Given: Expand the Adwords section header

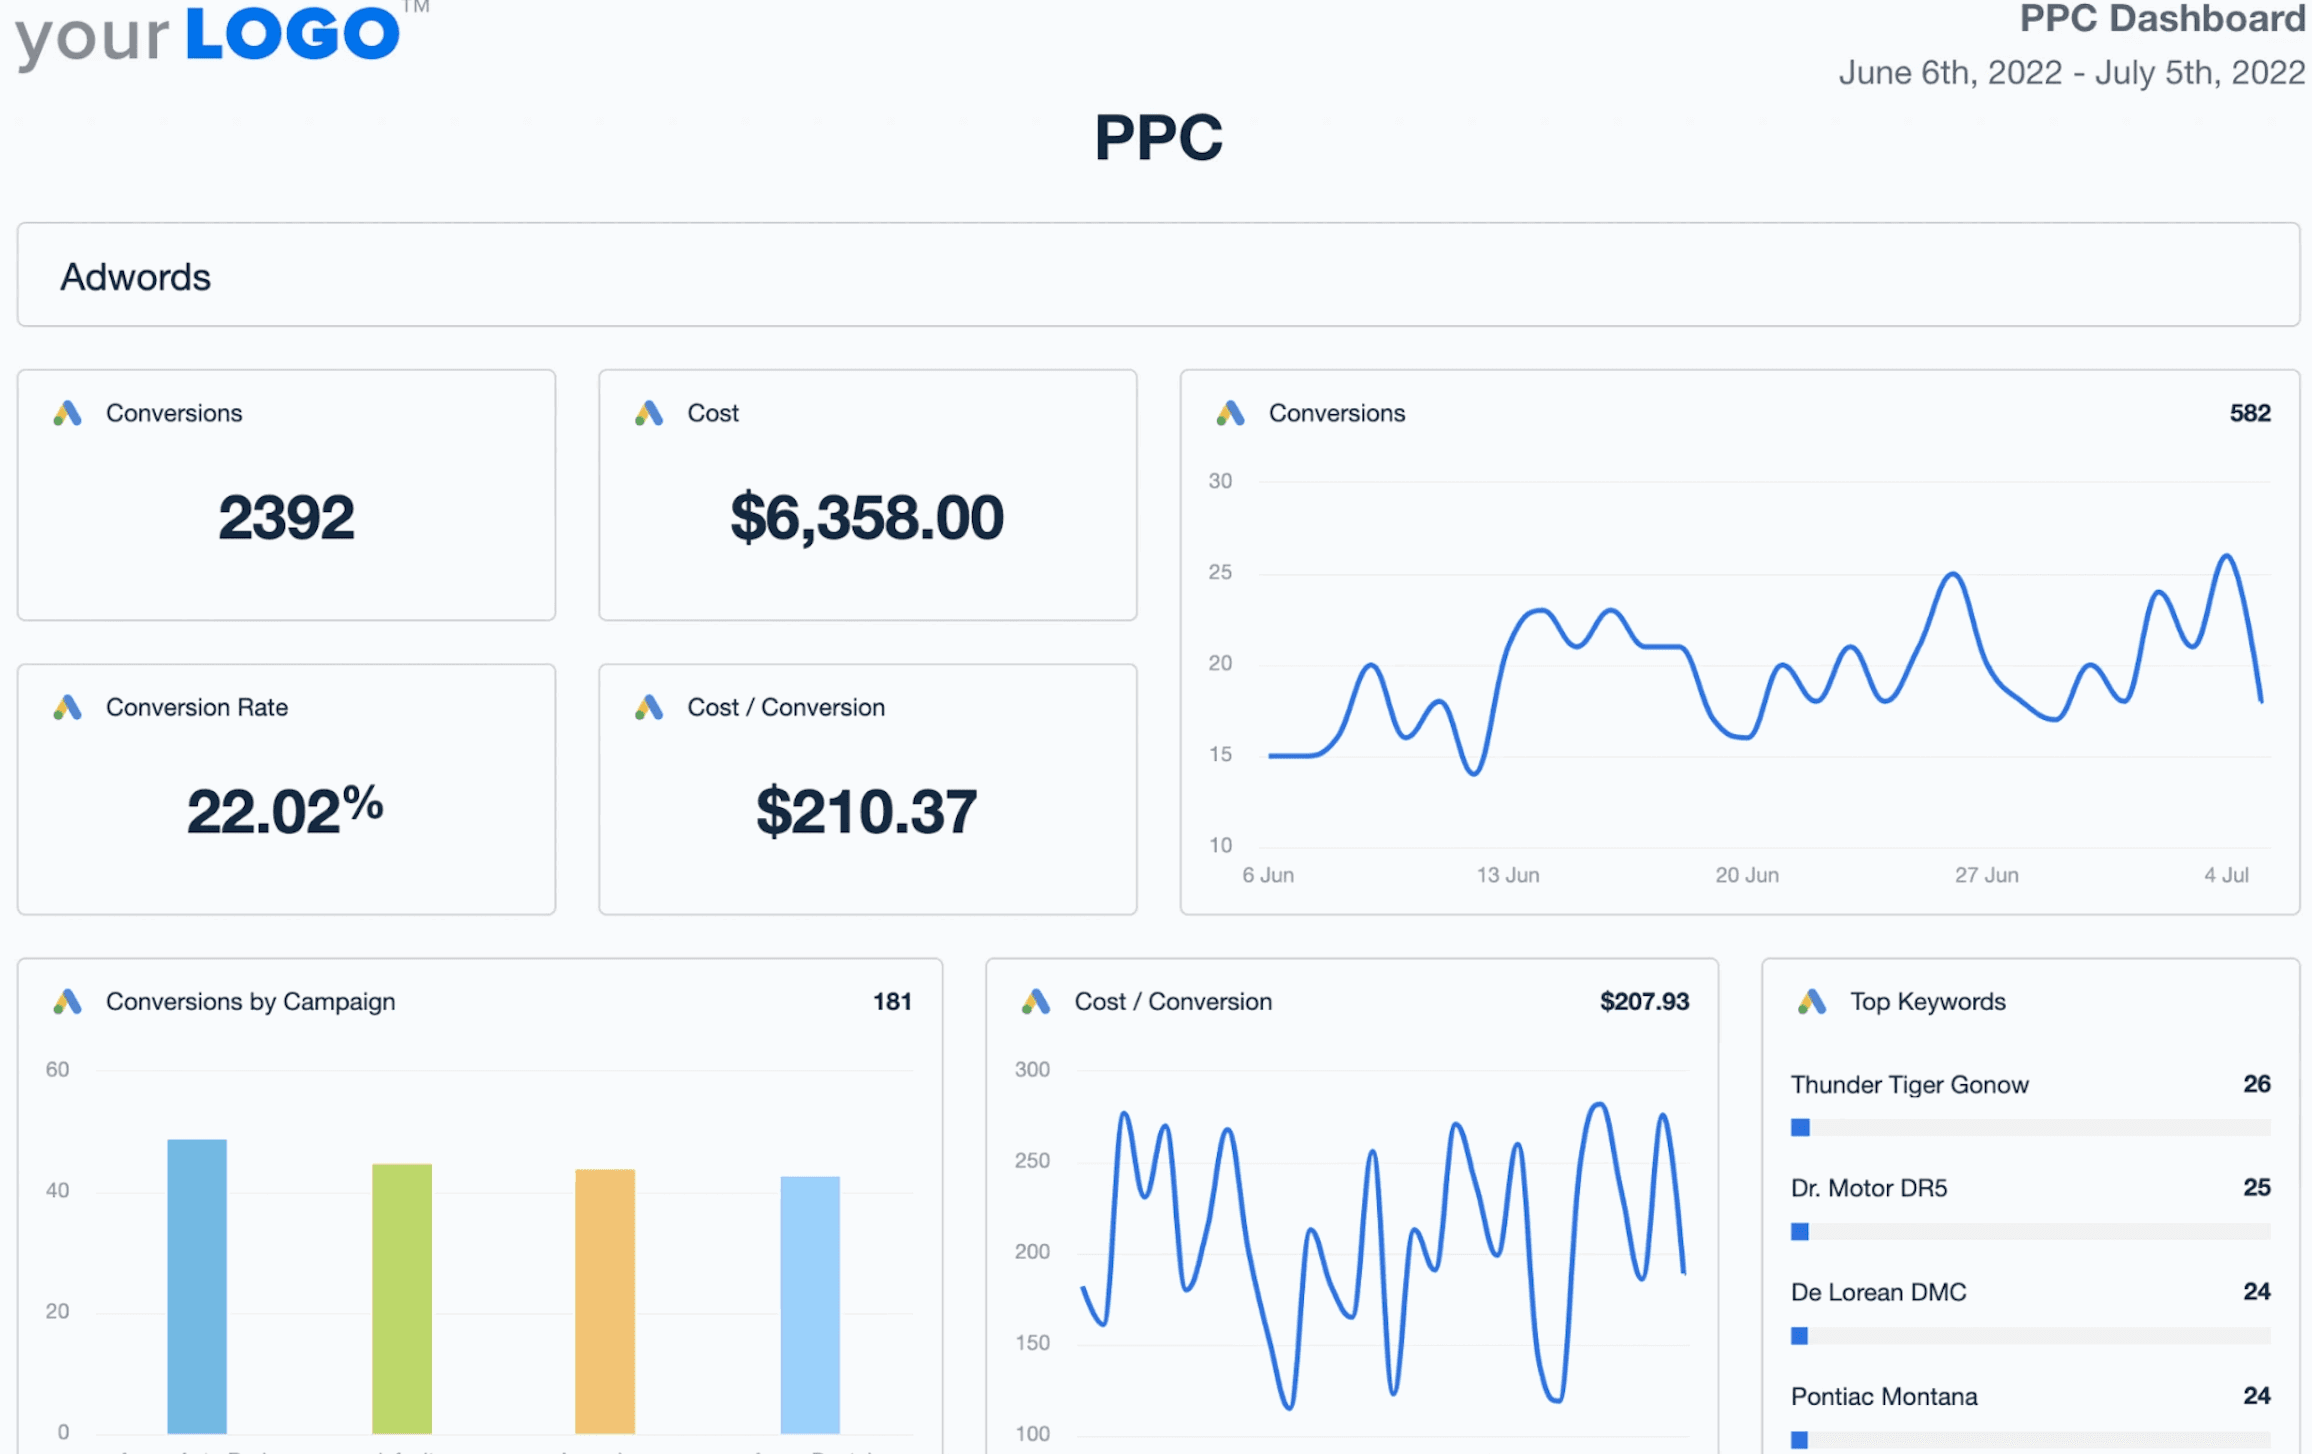Looking at the screenshot, I should [1163, 275].
